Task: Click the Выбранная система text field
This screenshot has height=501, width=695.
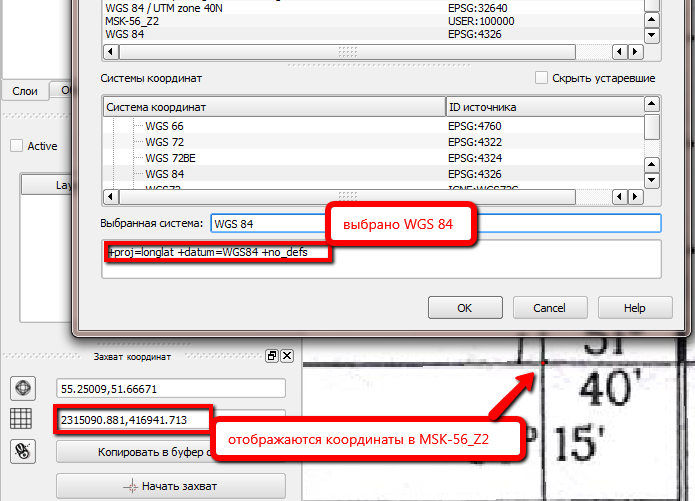Action: click(436, 223)
